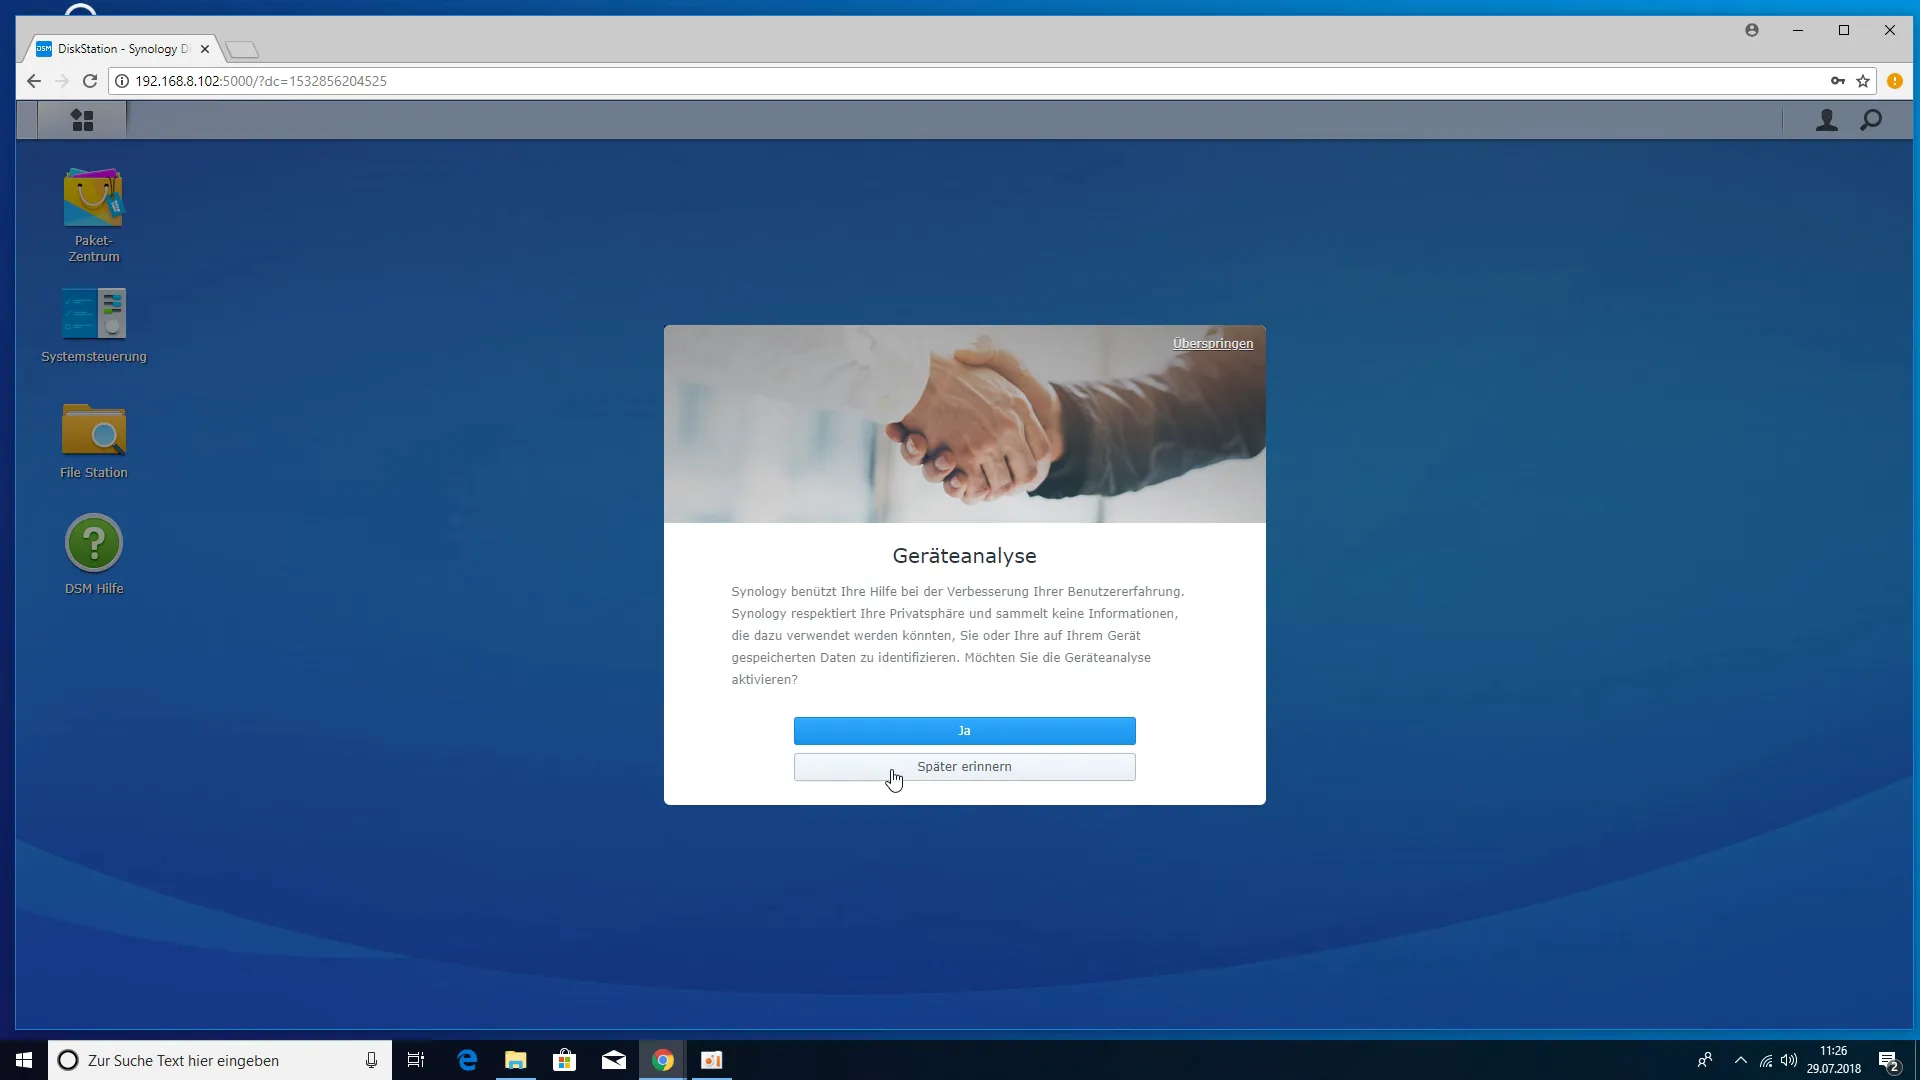Open saved passwords key icon
The image size is (1920, 1080).
click(x=1838, y=81)
